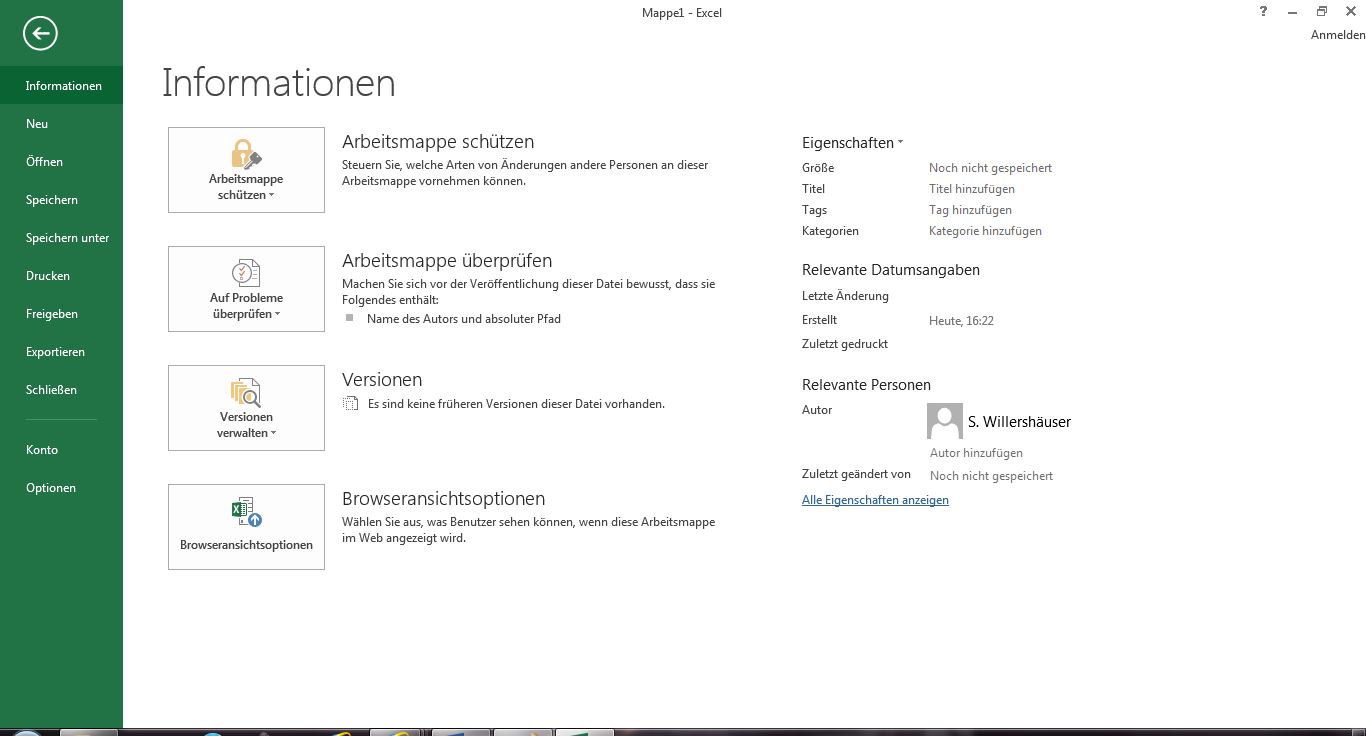Open Excel help question mark icon

(x=1263, y=12)
